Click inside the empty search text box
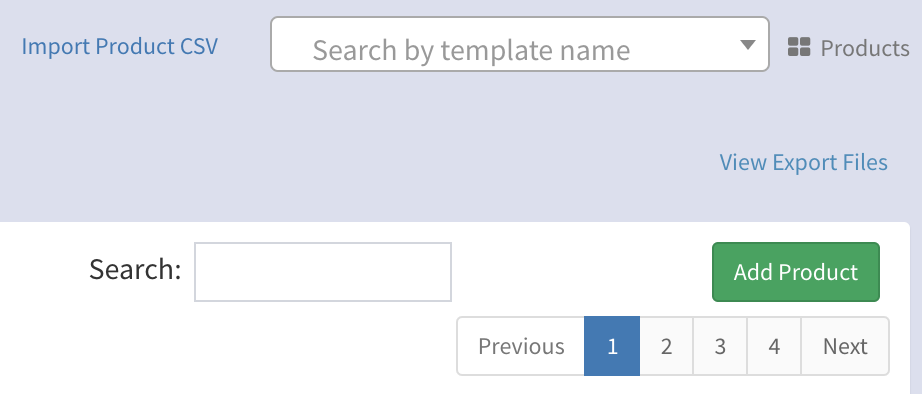 [x=323, y=272]
